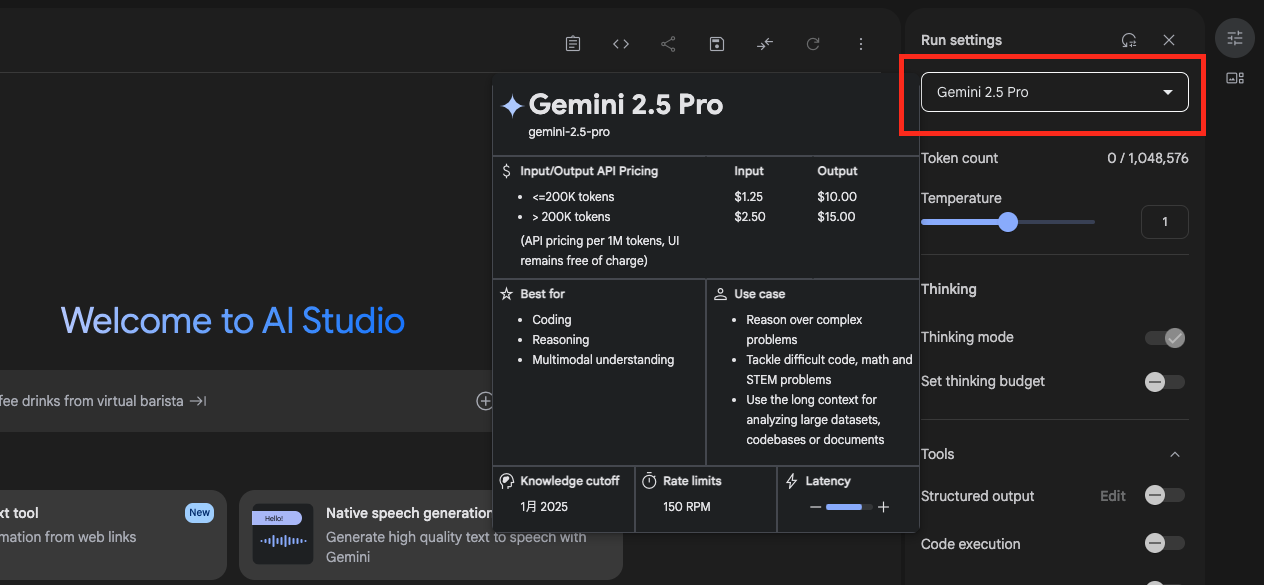This screenshot has width=1264, height=585.
Task: Reset the chat conversation
Action: click(x=812, y=43)
